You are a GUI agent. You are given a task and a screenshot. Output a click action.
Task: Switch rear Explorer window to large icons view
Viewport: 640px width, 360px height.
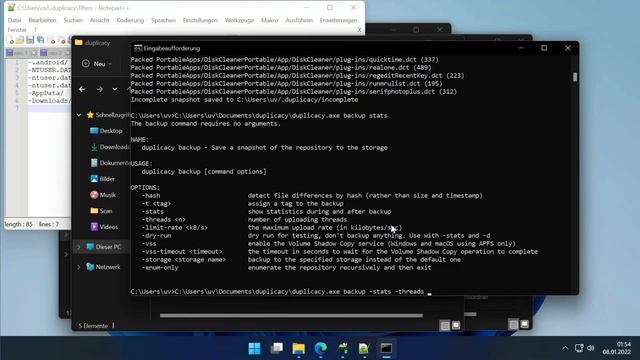[x=524, y=324]
